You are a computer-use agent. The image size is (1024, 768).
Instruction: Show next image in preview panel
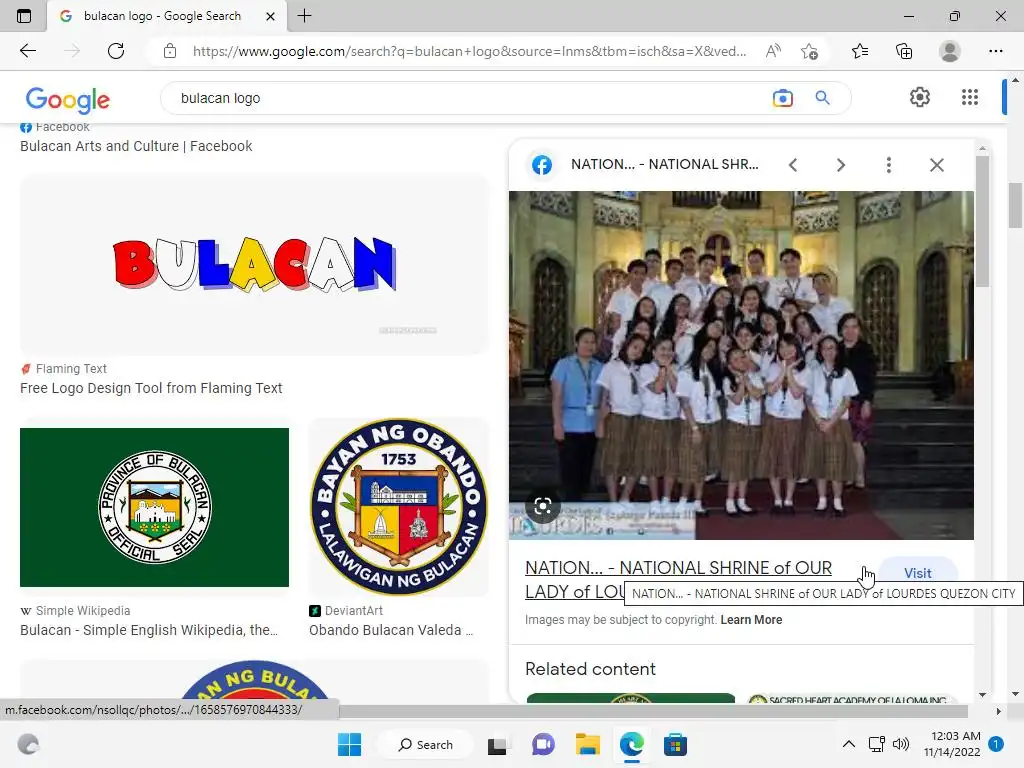[840, 165]
